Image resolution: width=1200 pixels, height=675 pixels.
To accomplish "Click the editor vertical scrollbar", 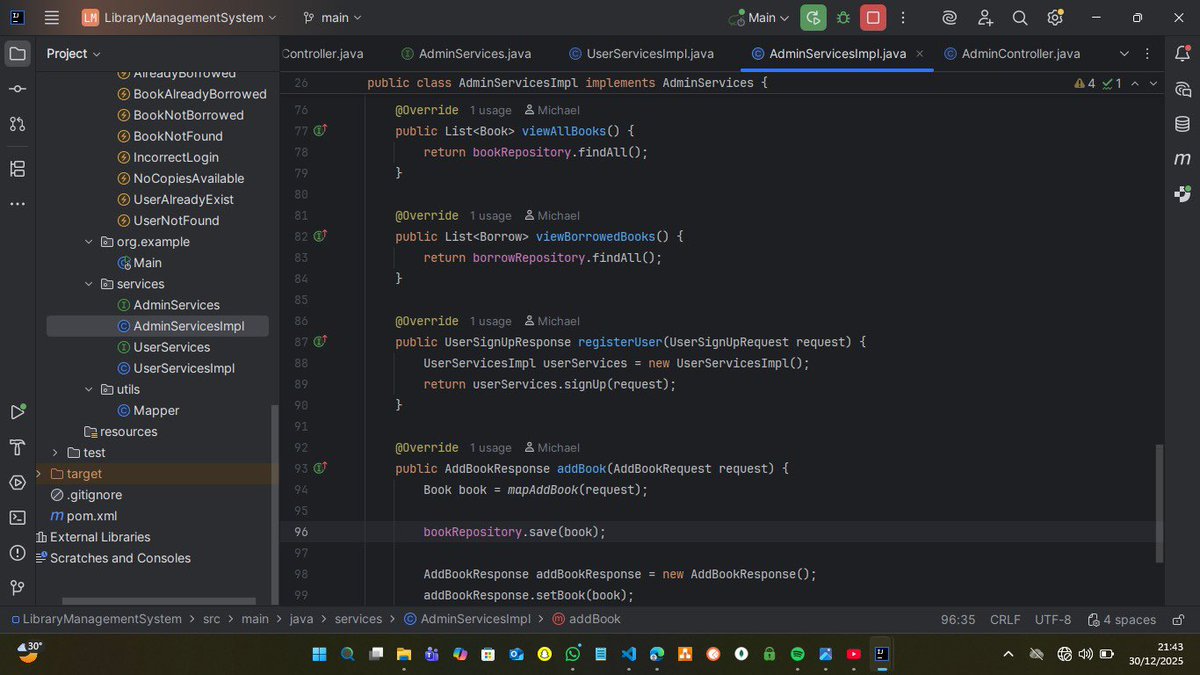I will (1160, 503).
